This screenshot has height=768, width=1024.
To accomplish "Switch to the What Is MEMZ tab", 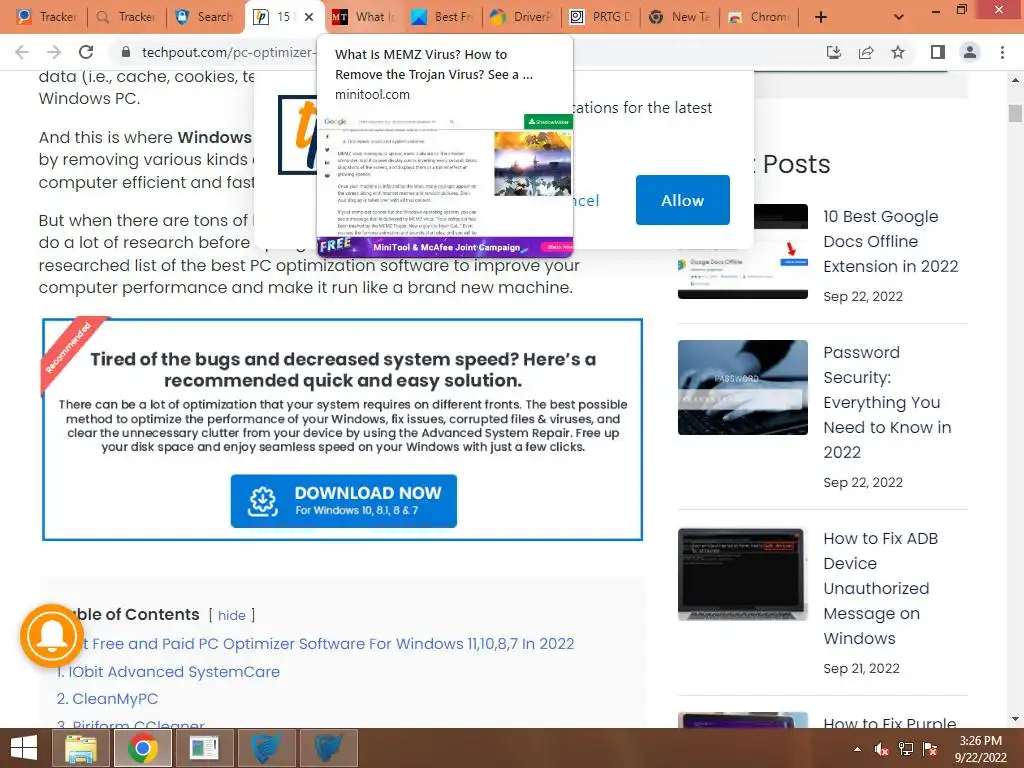I will click(x=362, y=17).
